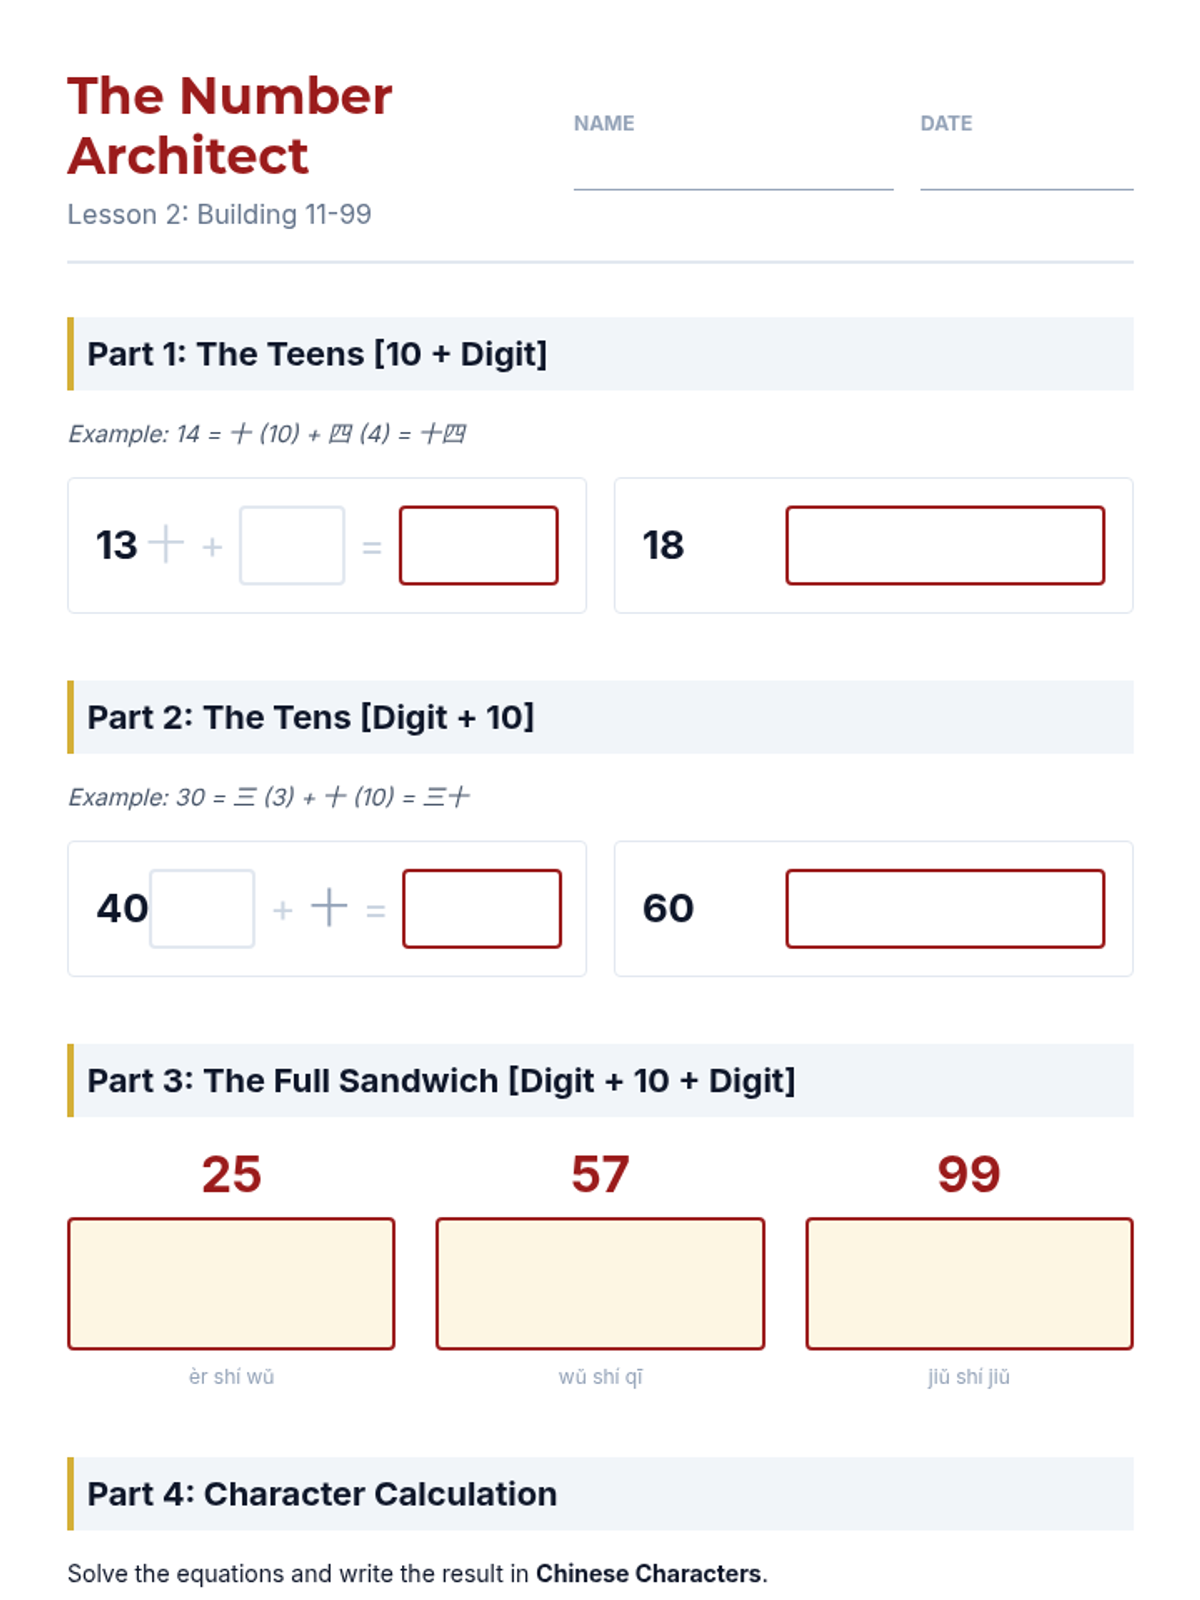Screen dimensions: 1200x1600
Task: Click the "jiǔ shí jiǔ" pinyin hint
Action: coord(969,1377)
